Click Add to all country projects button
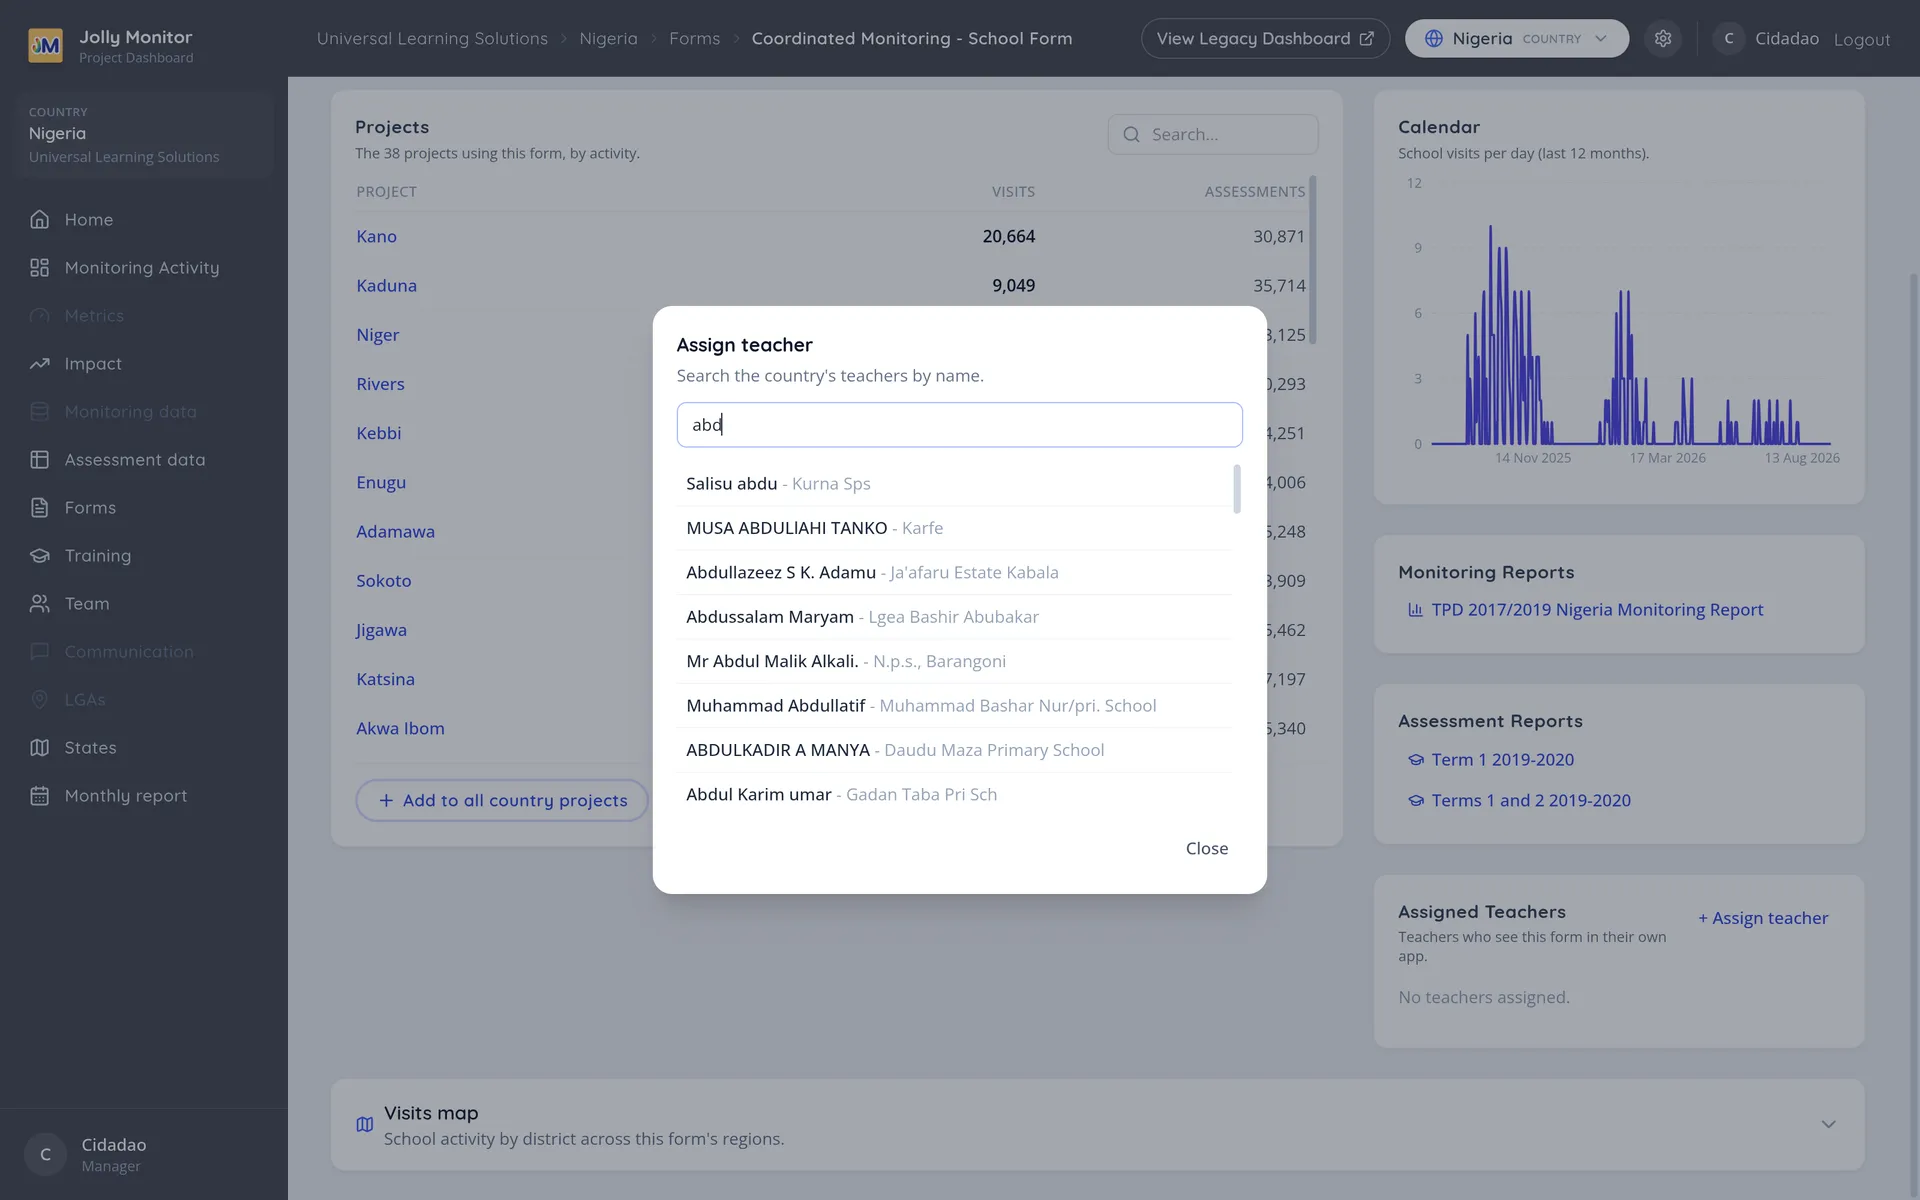 tap(502, 801)
